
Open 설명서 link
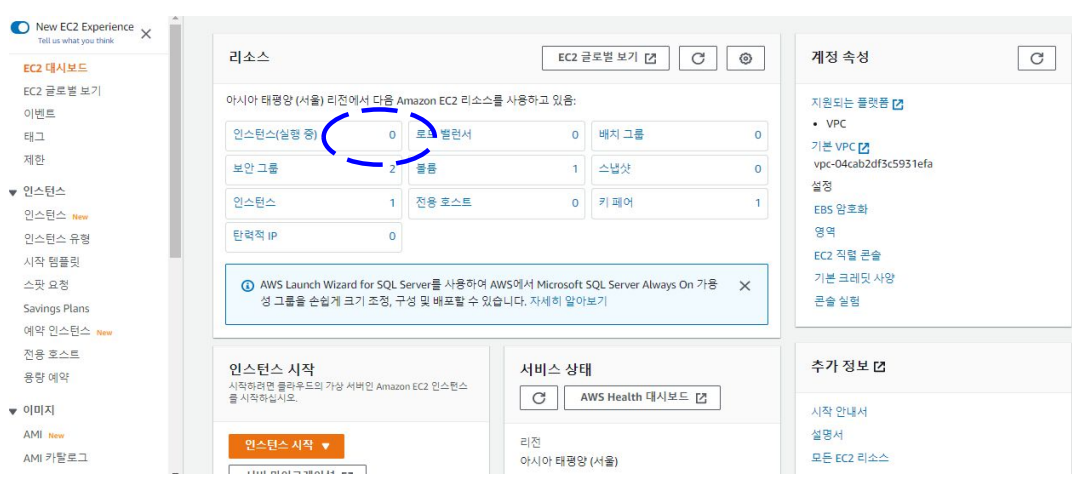click(827, 434)
